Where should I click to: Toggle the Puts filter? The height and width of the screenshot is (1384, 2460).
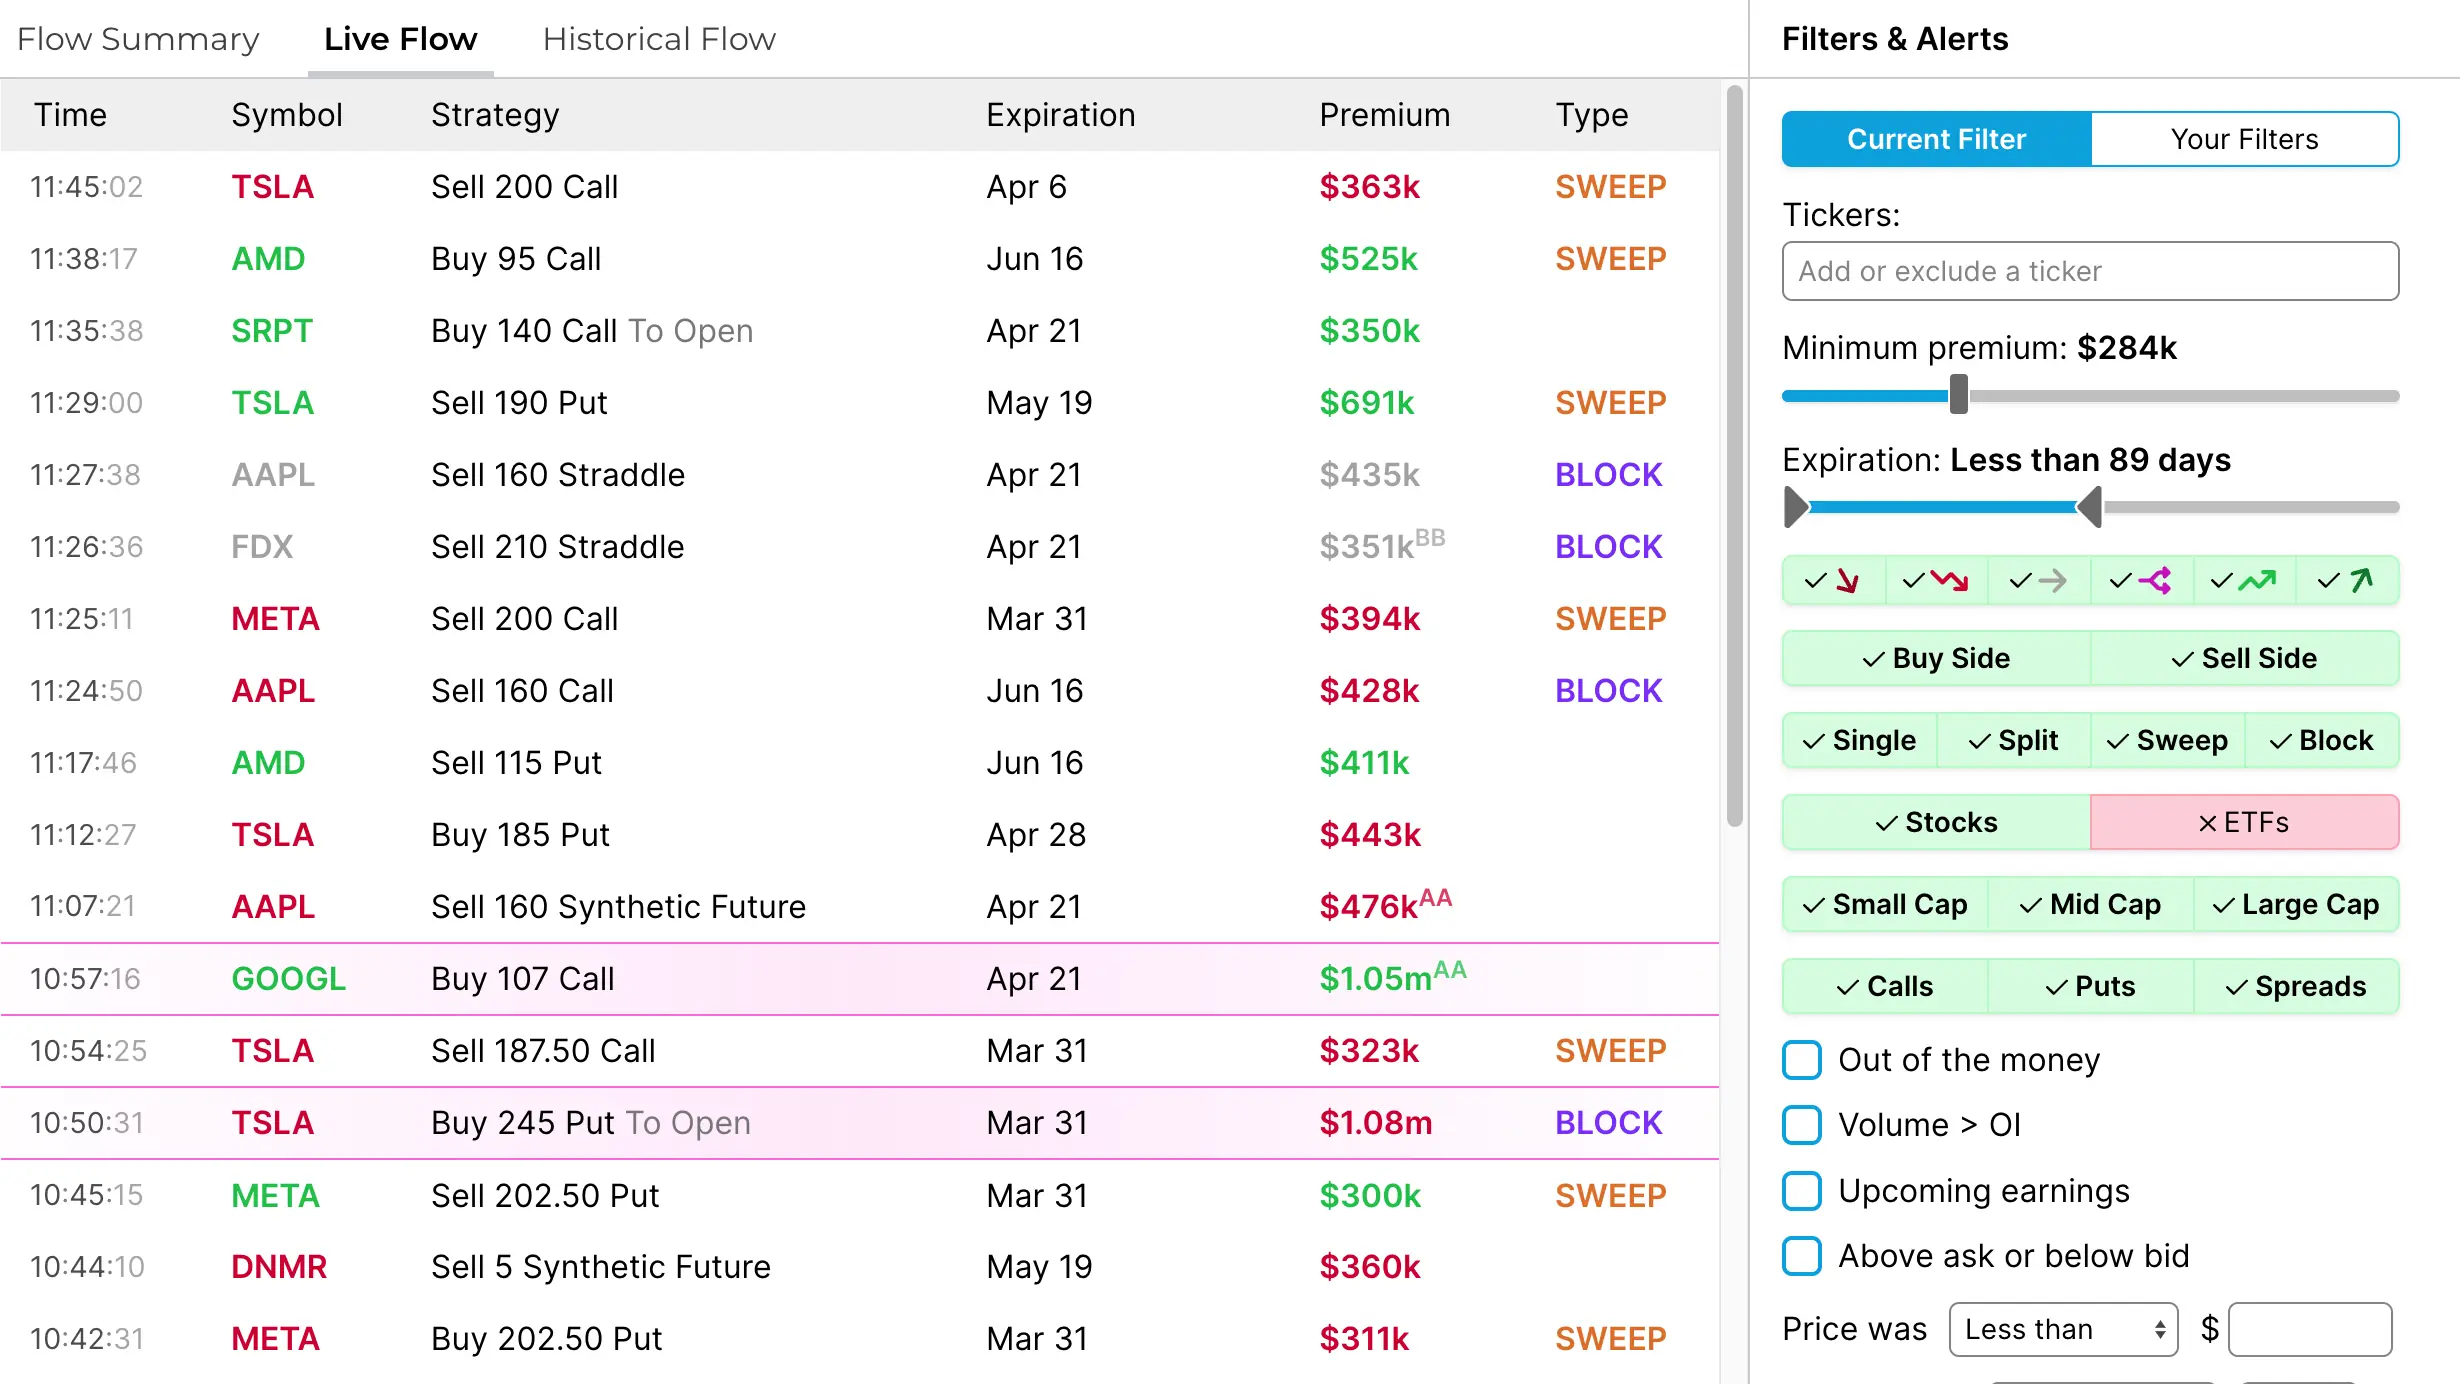2090,986
